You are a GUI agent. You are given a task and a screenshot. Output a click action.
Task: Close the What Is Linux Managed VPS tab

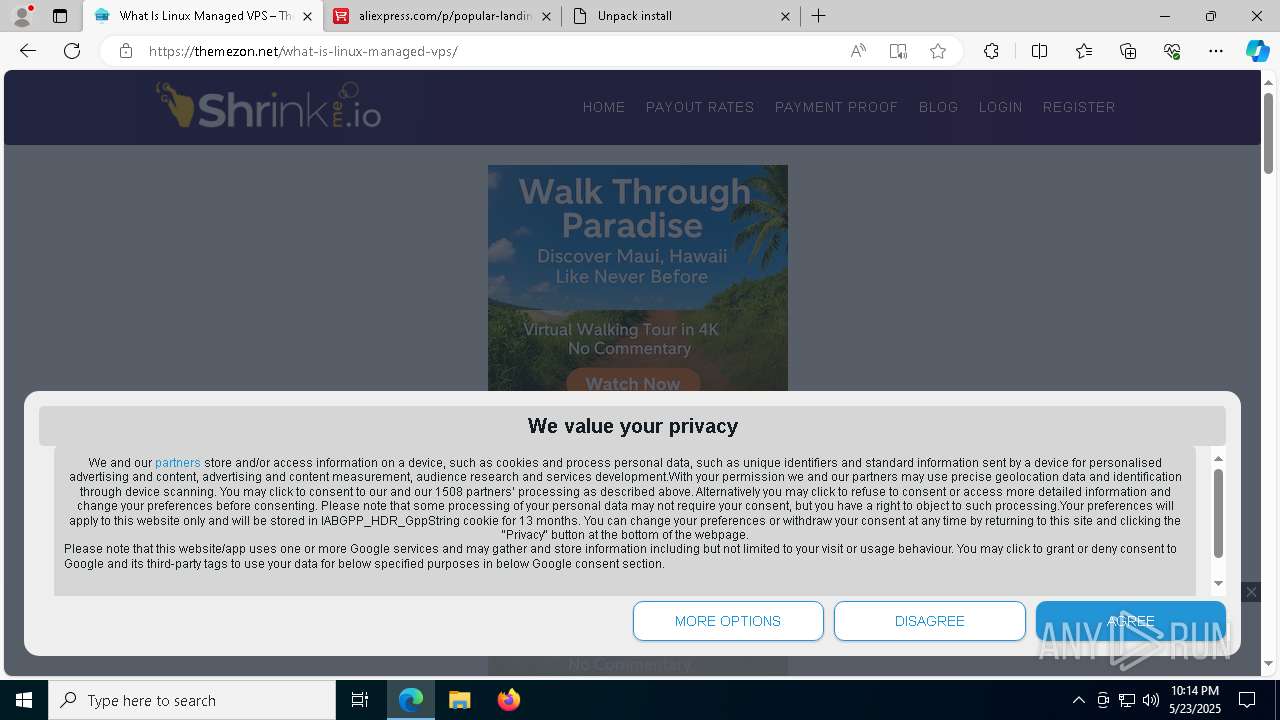point(307,16)
